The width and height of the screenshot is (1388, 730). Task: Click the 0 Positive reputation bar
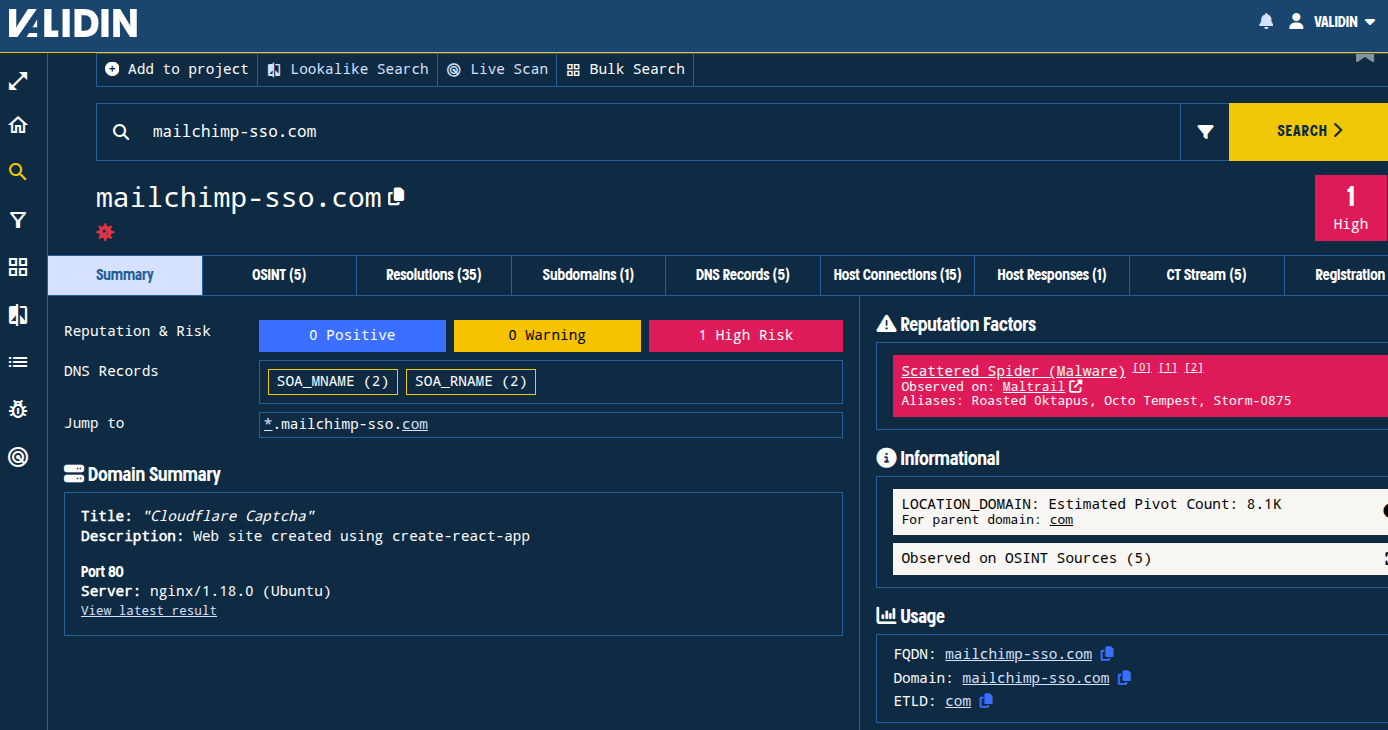pyautogui.click(x=352, y=336)
